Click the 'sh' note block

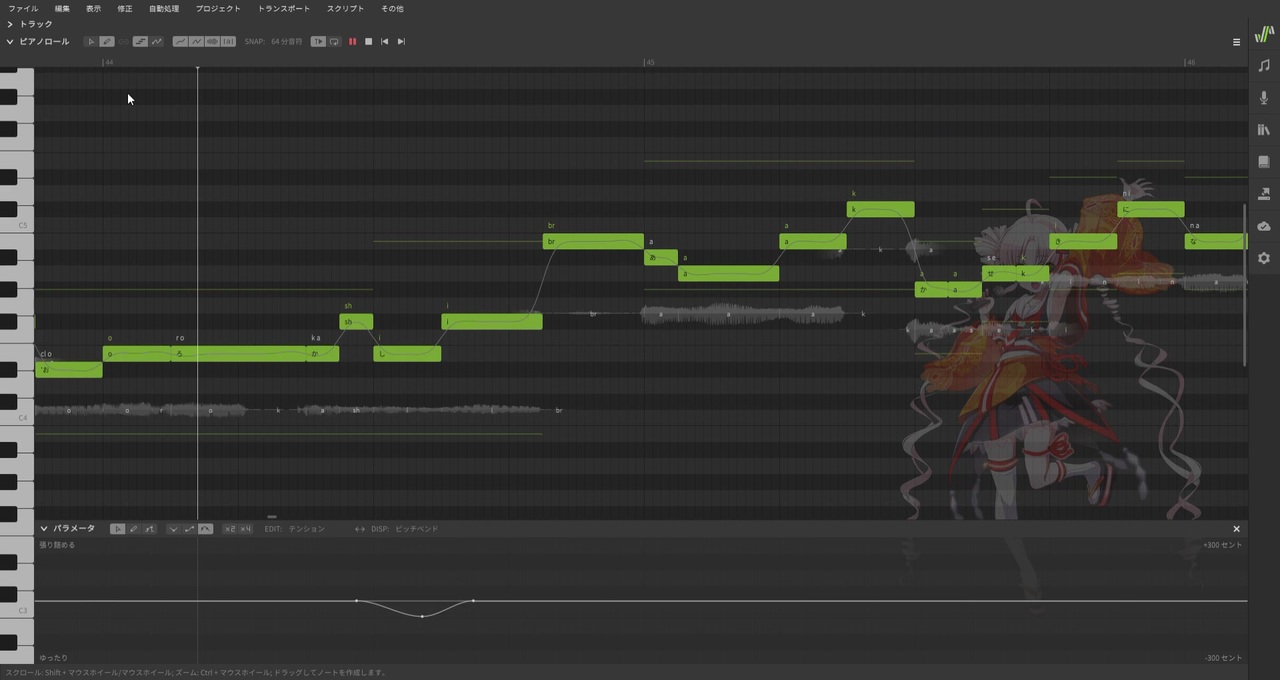point(356,322)
